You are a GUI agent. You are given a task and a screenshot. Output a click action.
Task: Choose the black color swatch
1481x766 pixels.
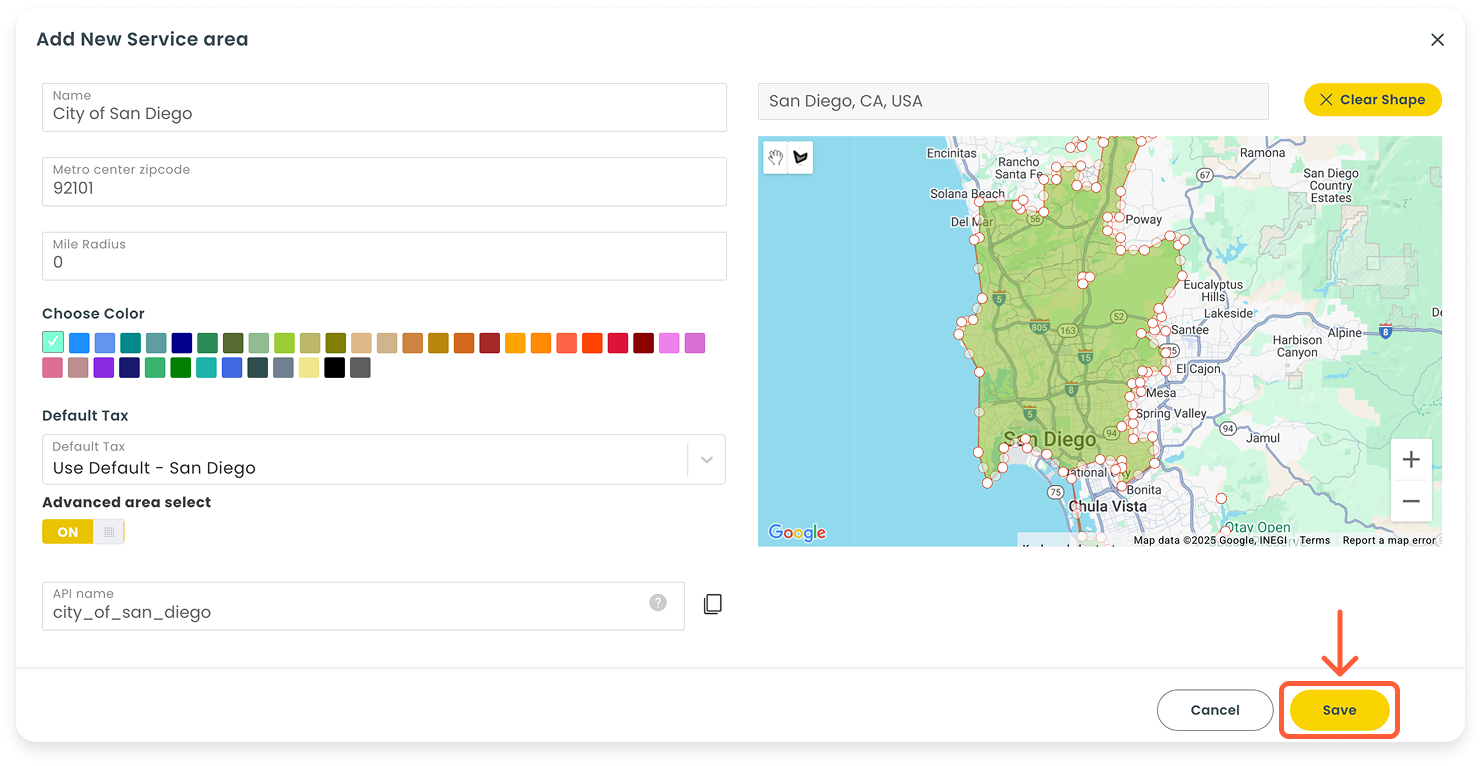point(334,368)
